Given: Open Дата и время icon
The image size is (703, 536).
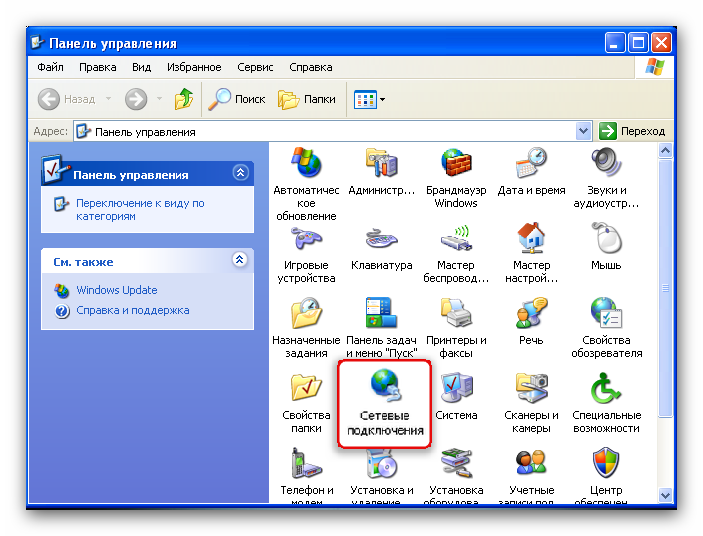Looking at the screenshot, I should 531,163.
